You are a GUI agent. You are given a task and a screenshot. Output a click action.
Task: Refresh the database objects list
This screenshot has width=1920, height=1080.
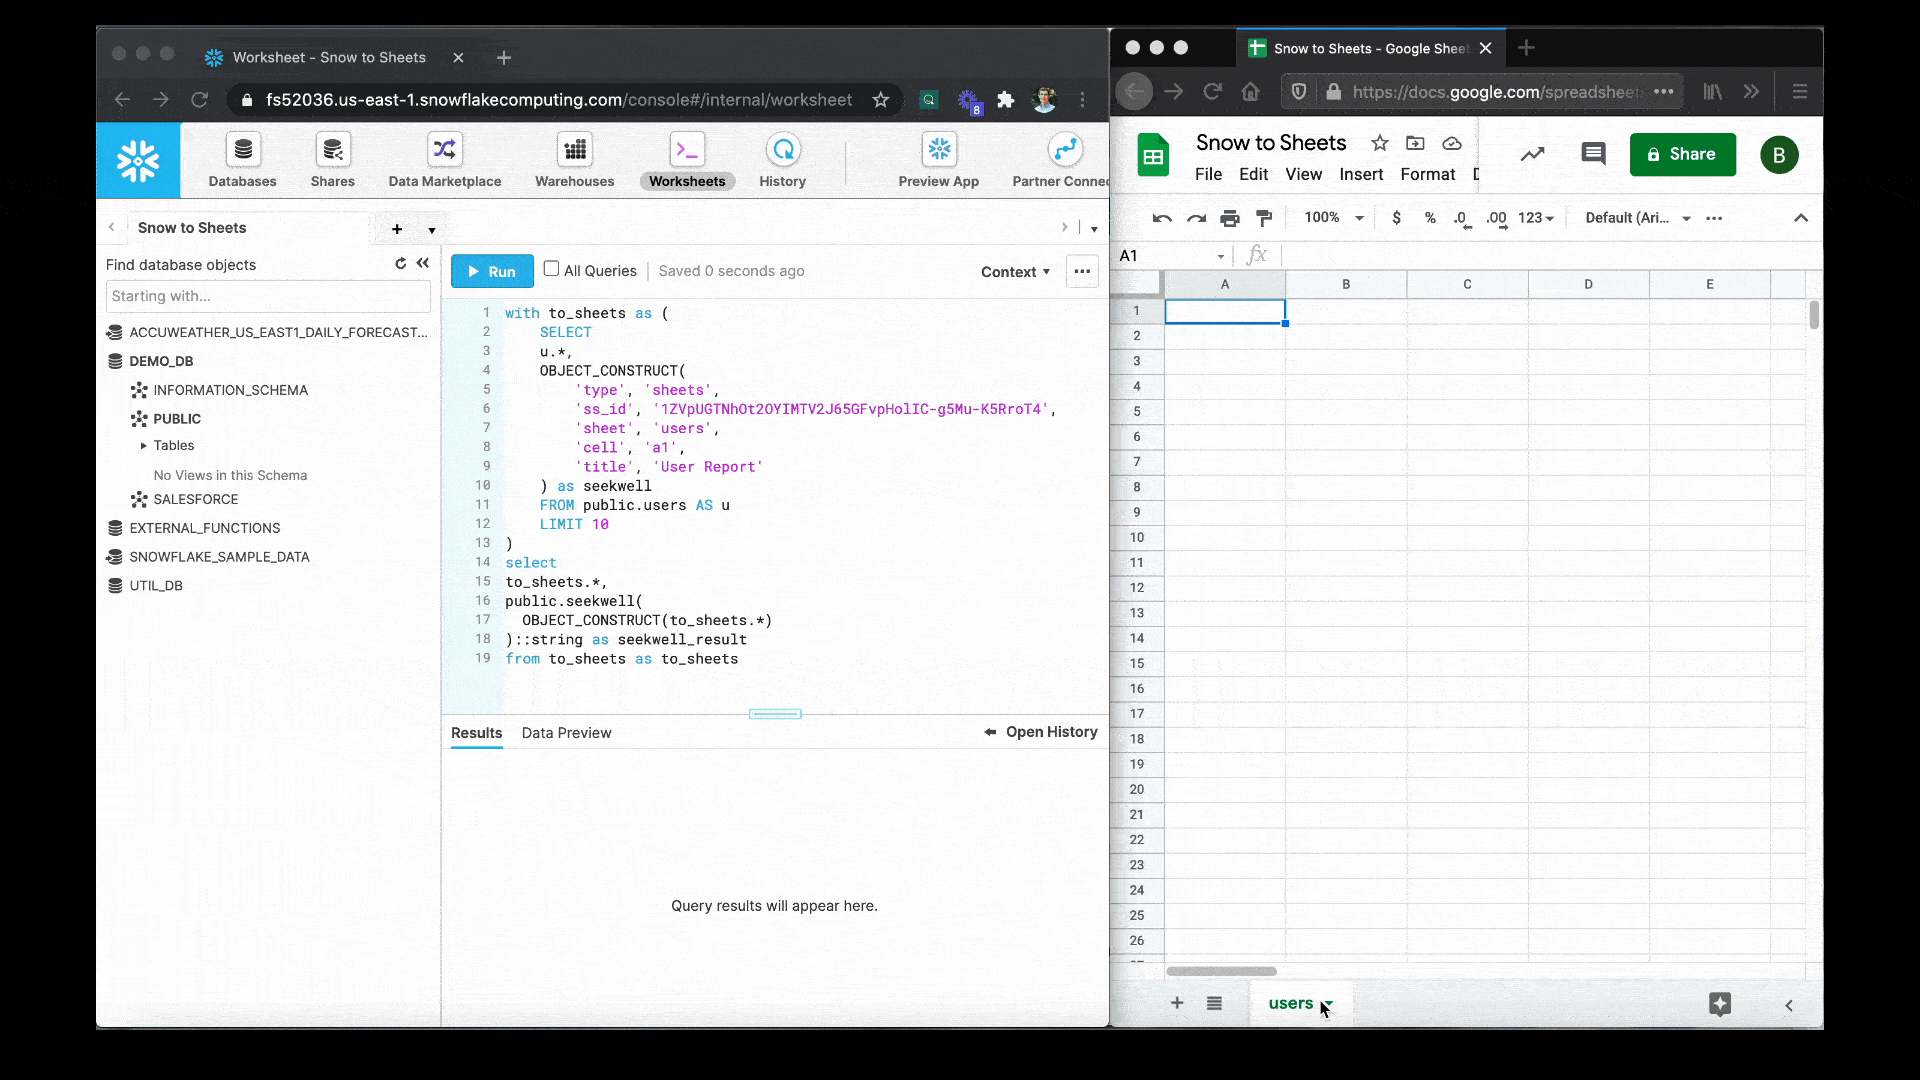[401, 263]
